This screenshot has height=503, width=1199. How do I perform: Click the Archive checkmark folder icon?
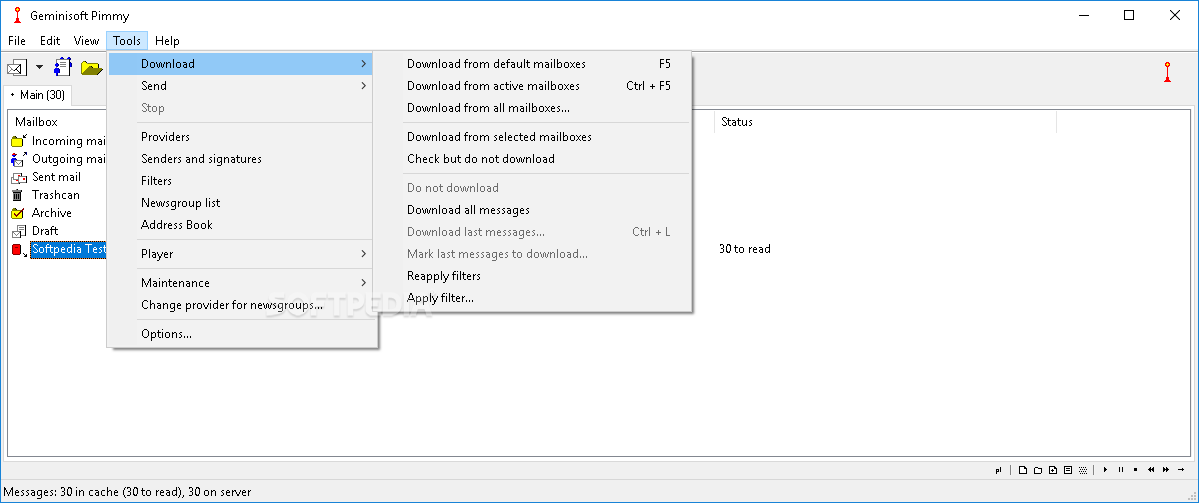point(18,213)
